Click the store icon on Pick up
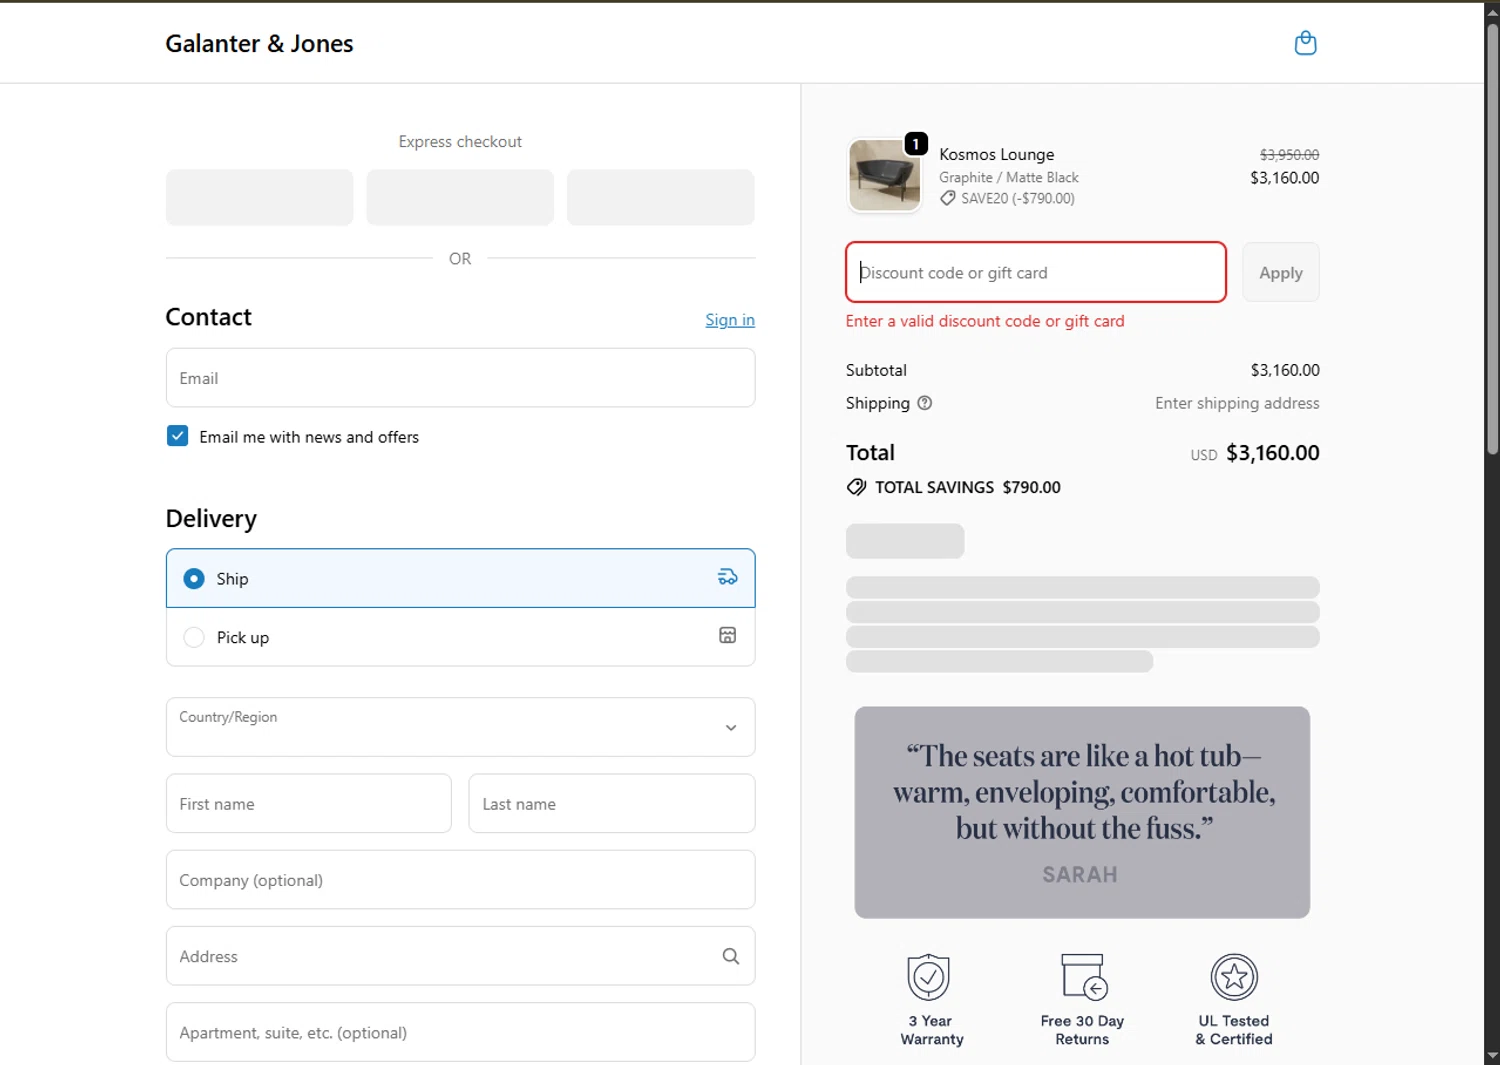The image size is (1500, 1065). click(728, 636)
